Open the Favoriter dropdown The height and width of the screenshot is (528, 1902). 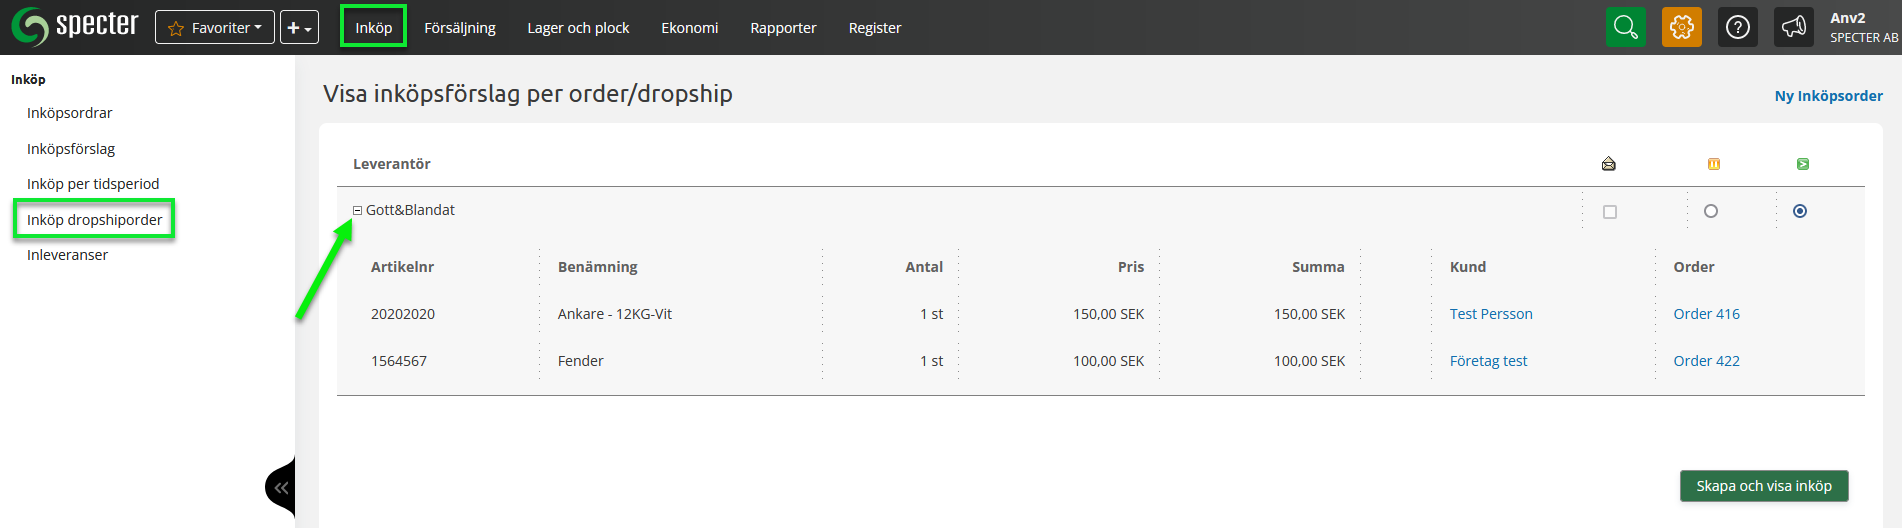coord(215,28)
